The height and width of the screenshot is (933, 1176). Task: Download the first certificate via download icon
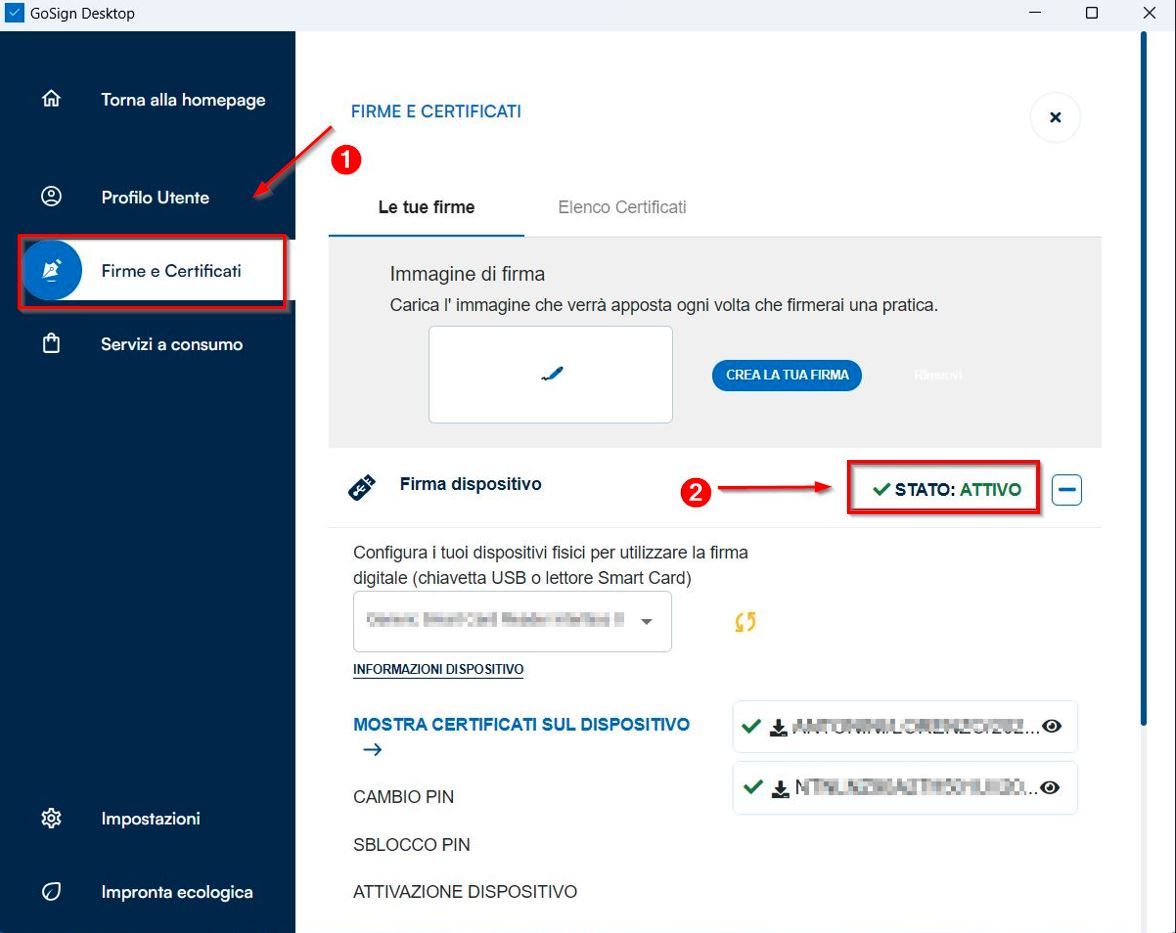click(779, 727)
